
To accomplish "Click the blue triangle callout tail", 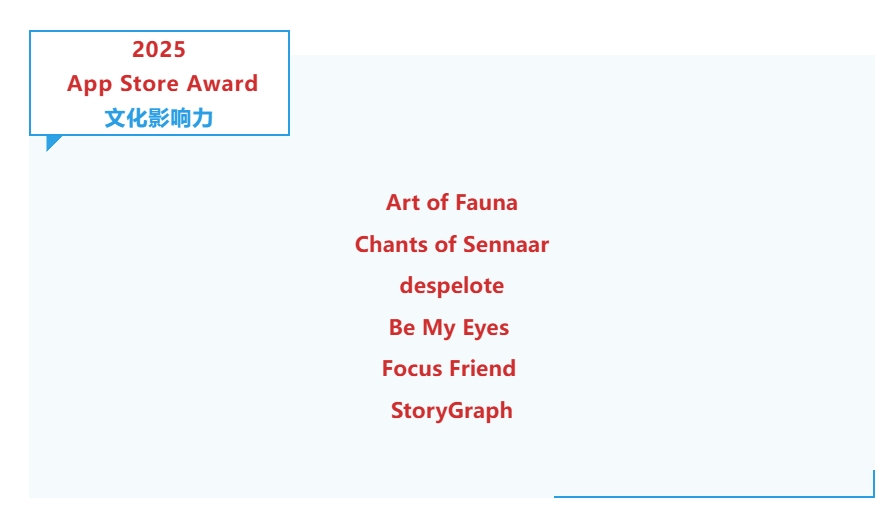I will coord(52,141).
